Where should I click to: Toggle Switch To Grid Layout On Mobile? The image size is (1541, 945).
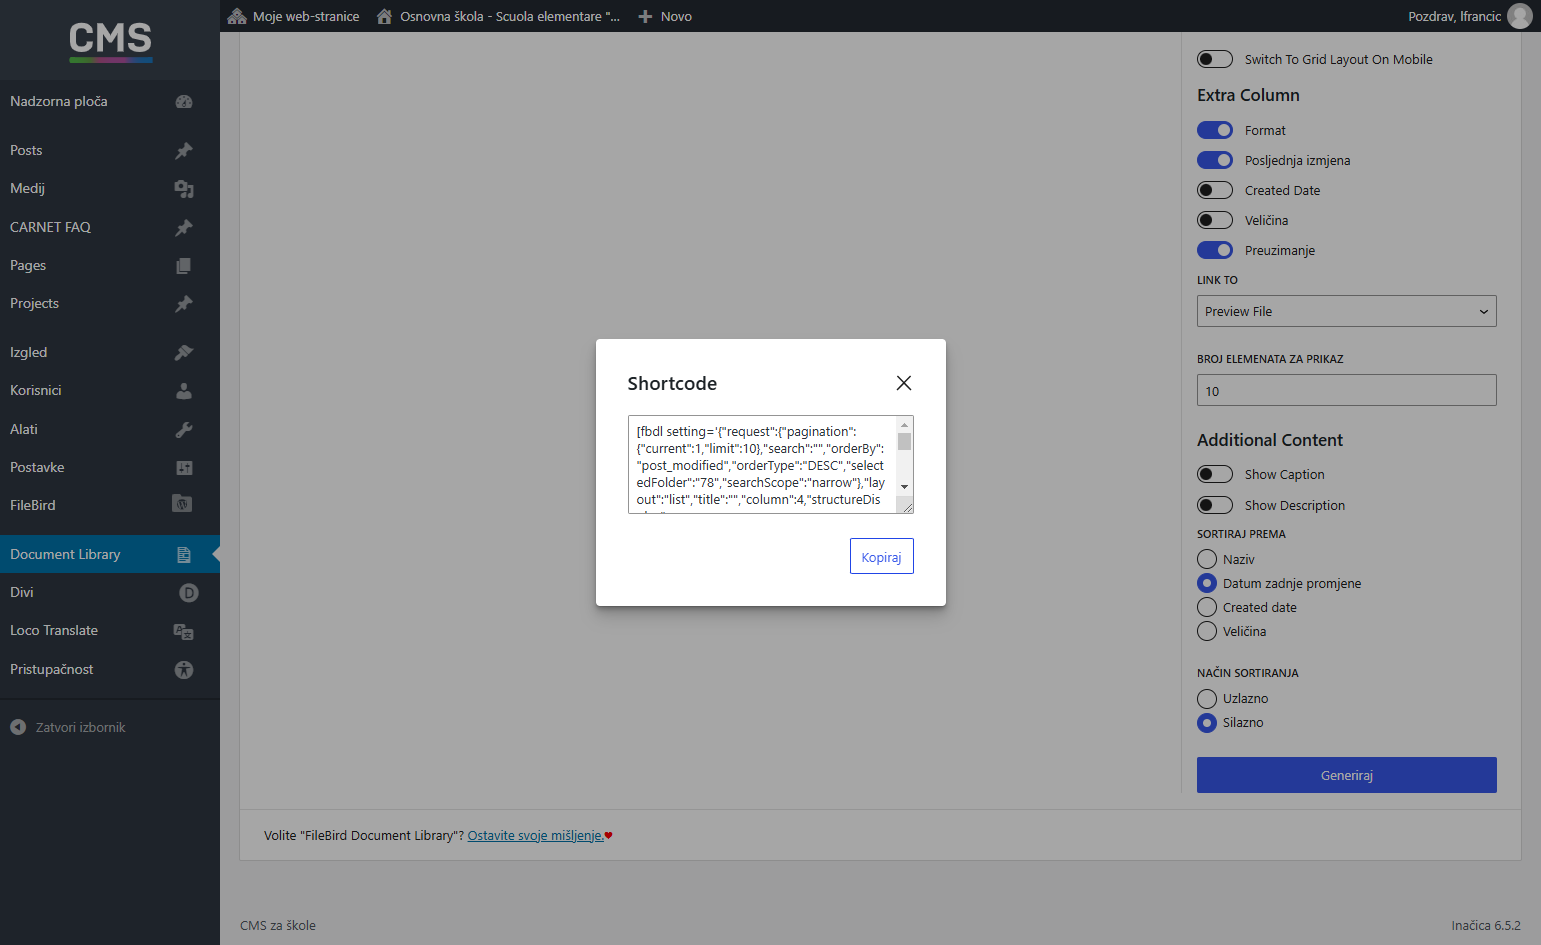click(1215, 59)
